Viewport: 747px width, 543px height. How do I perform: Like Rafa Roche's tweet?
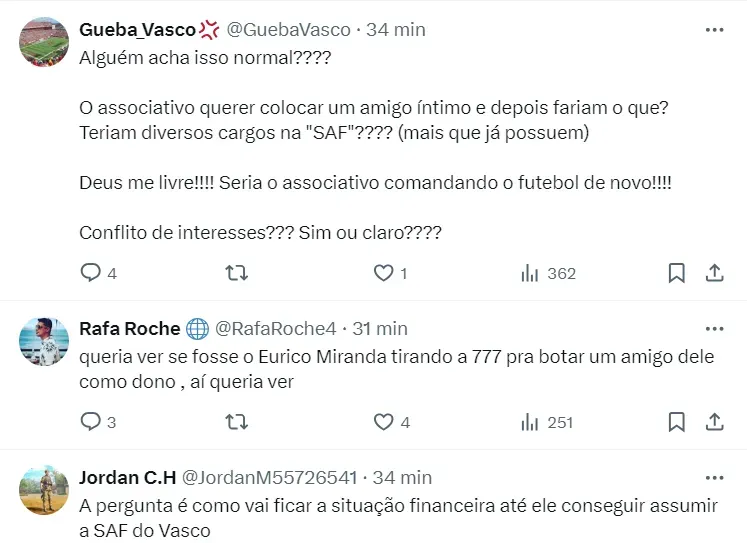click(x=383, y=422)
